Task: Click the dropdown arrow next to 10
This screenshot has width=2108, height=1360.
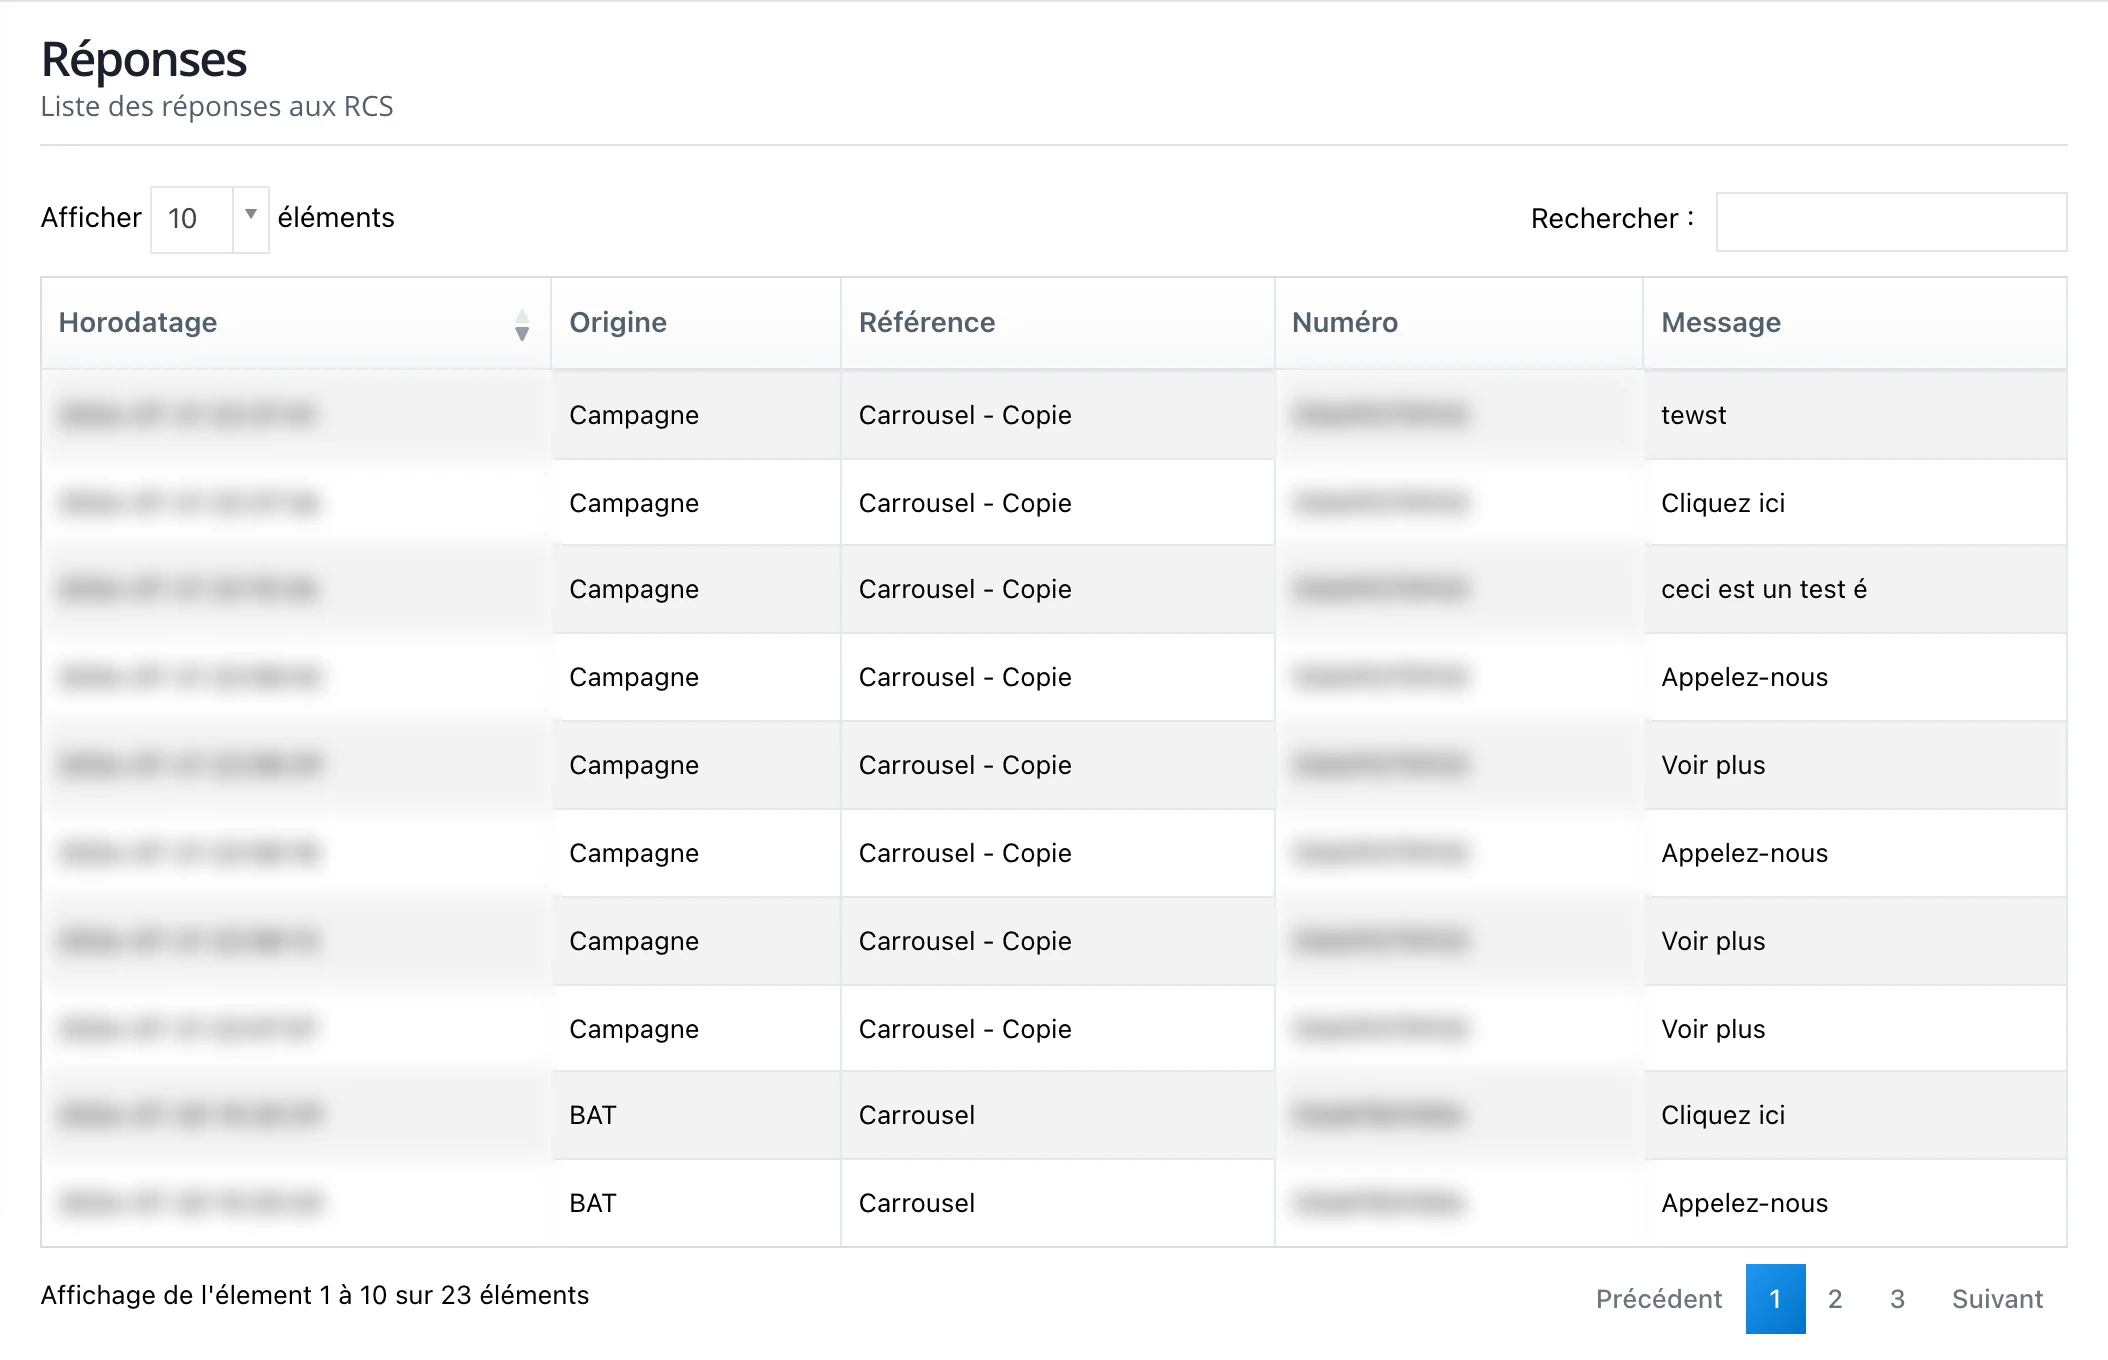Action: (x=251, y=214)
